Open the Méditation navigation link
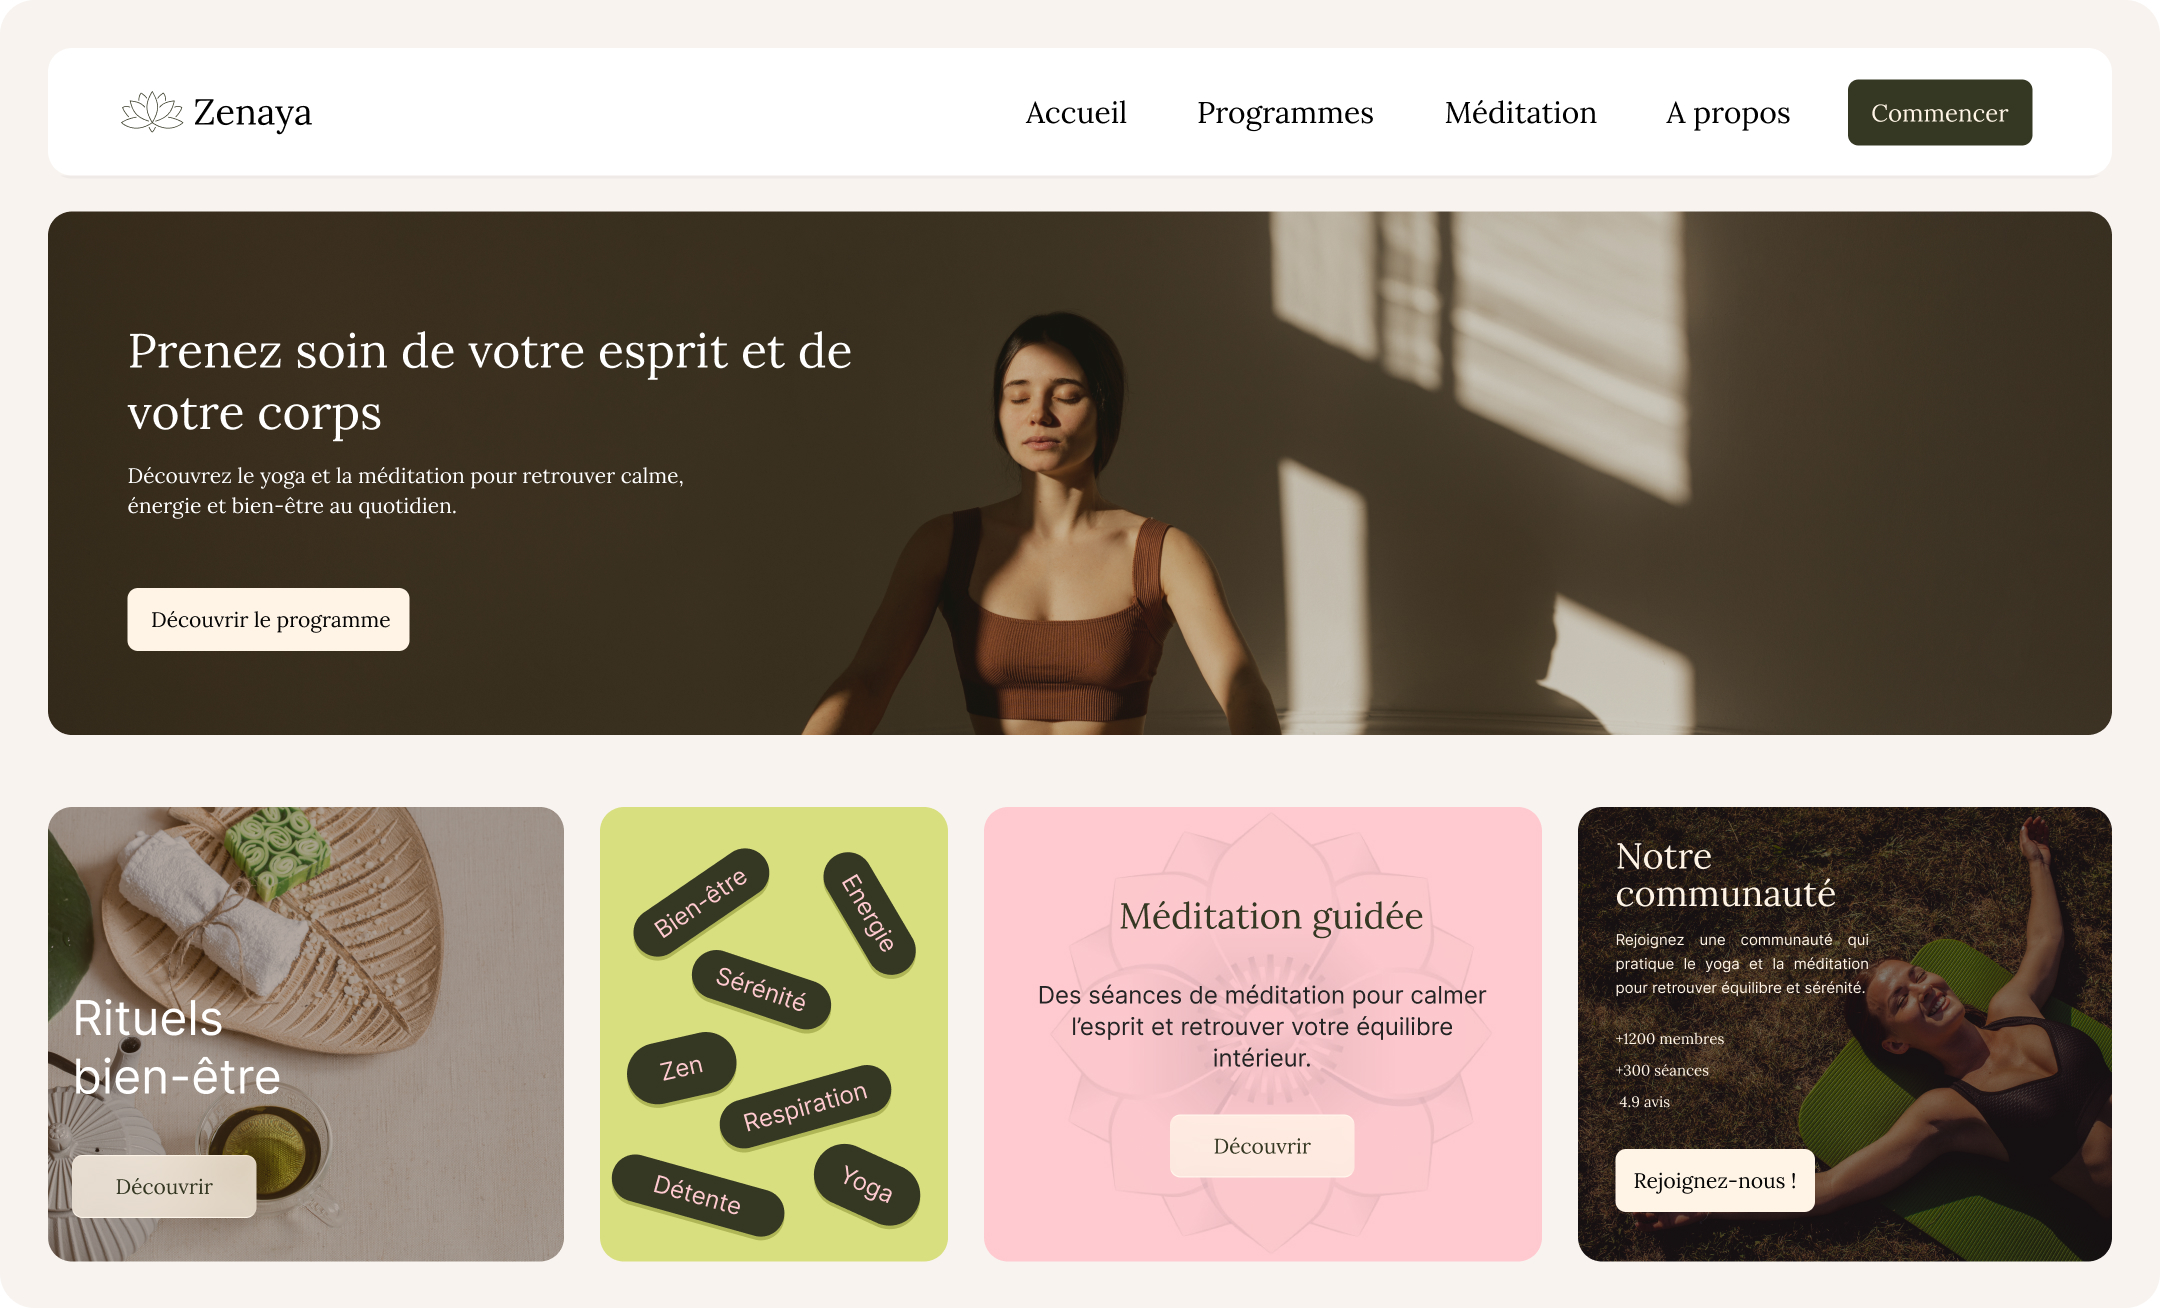 point(1520,113)
